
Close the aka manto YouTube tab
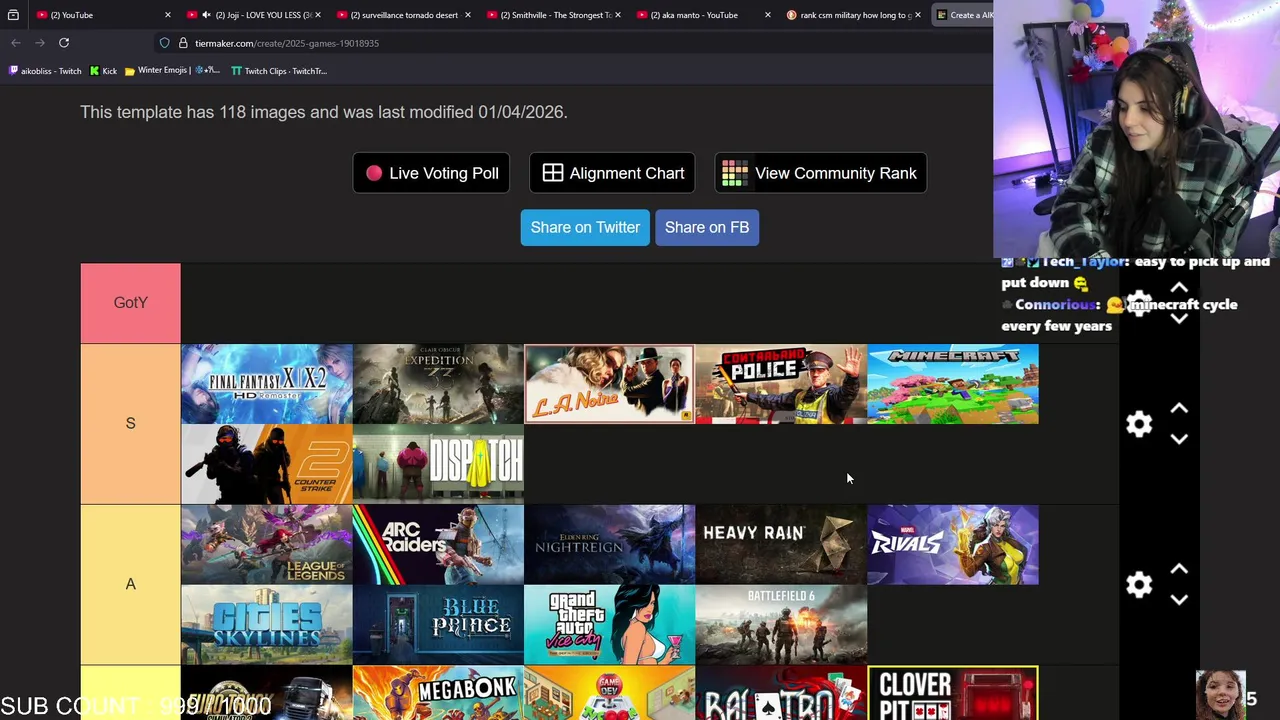coord(767,15)
